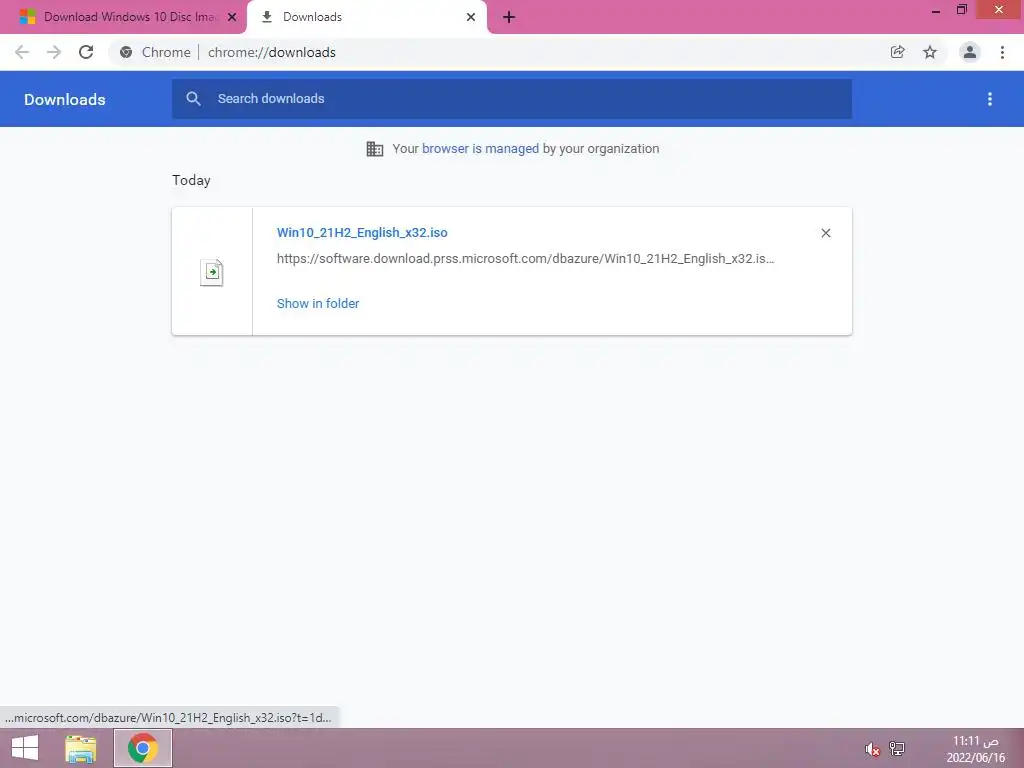Switch to Download Windows 10 Disc Image tab
Image resolution: width=1024 pixels, height=768 pixels.
pos(123,17)
